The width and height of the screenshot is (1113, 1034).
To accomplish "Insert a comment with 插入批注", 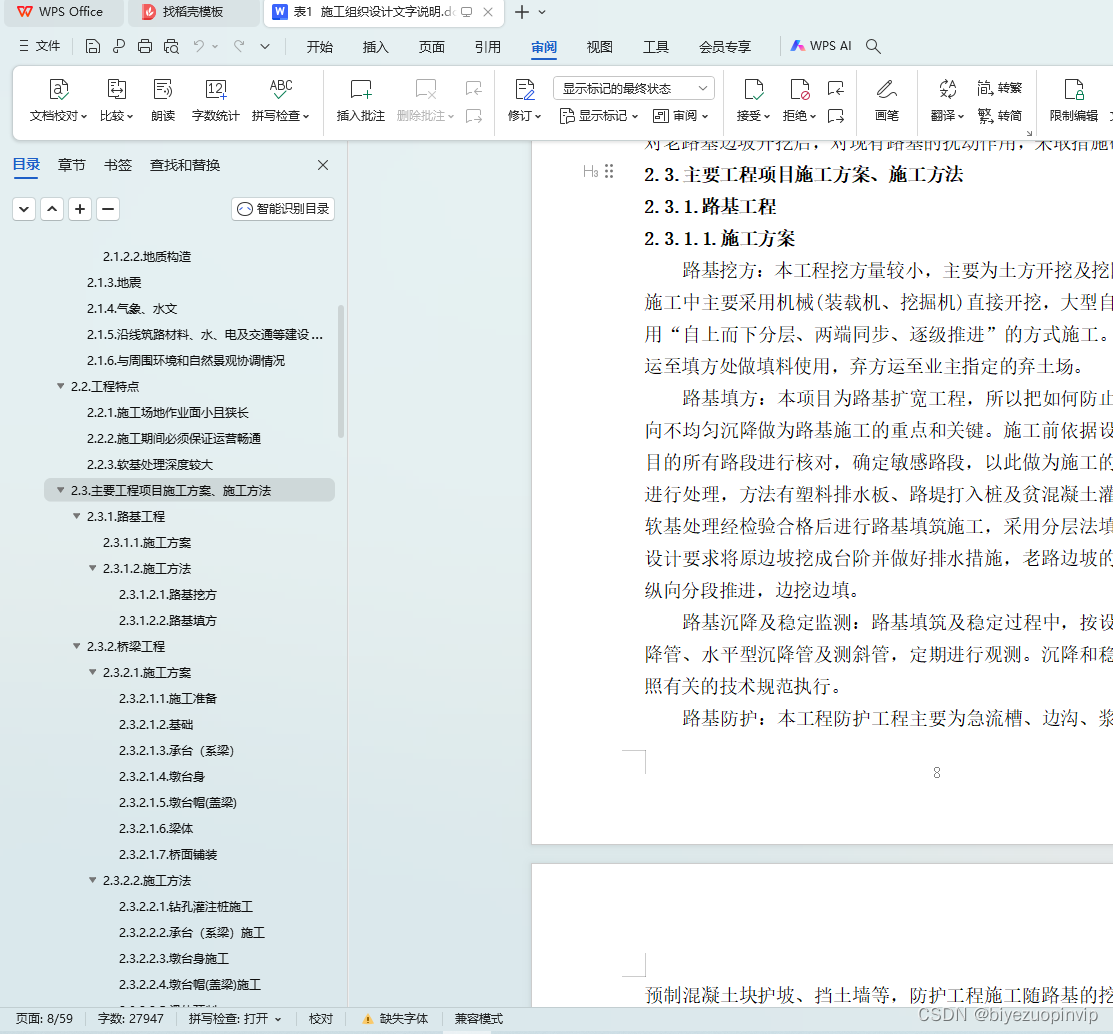I will 361,100.
